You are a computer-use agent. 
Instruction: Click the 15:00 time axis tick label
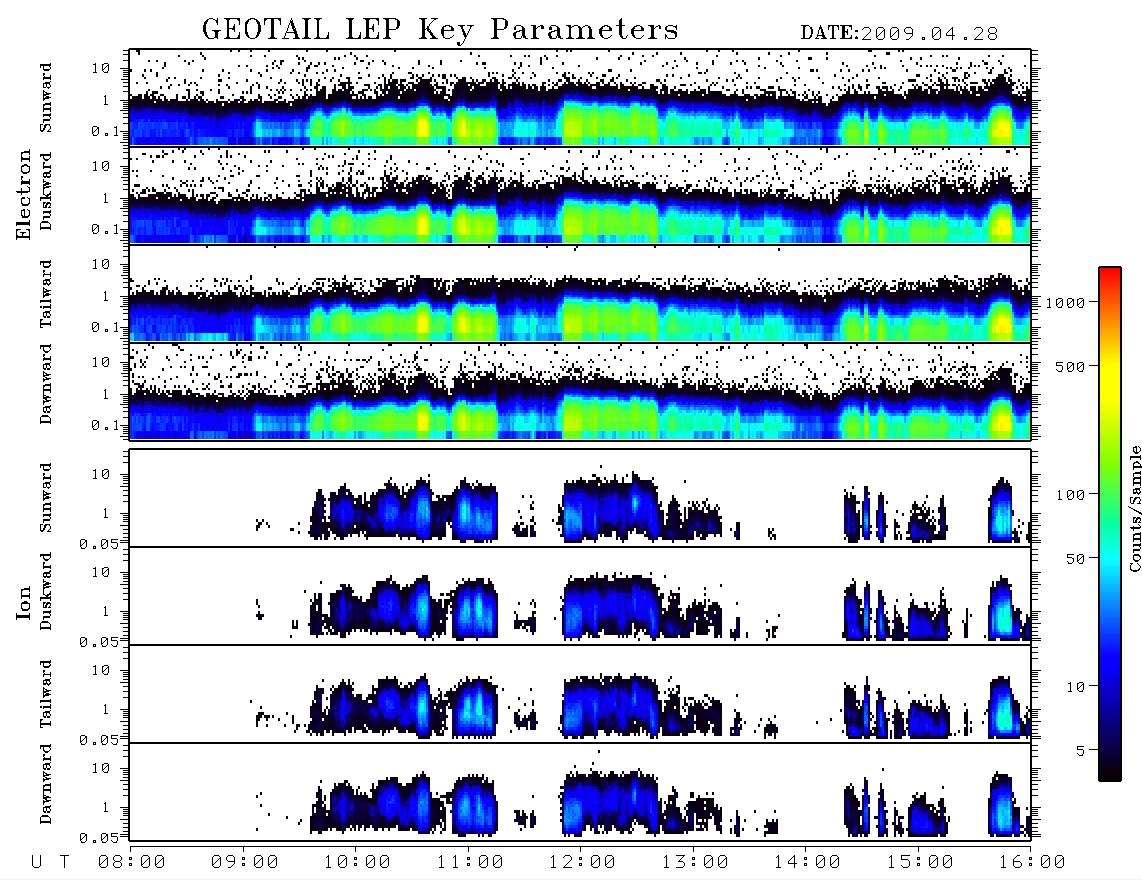tap(920, 862)
